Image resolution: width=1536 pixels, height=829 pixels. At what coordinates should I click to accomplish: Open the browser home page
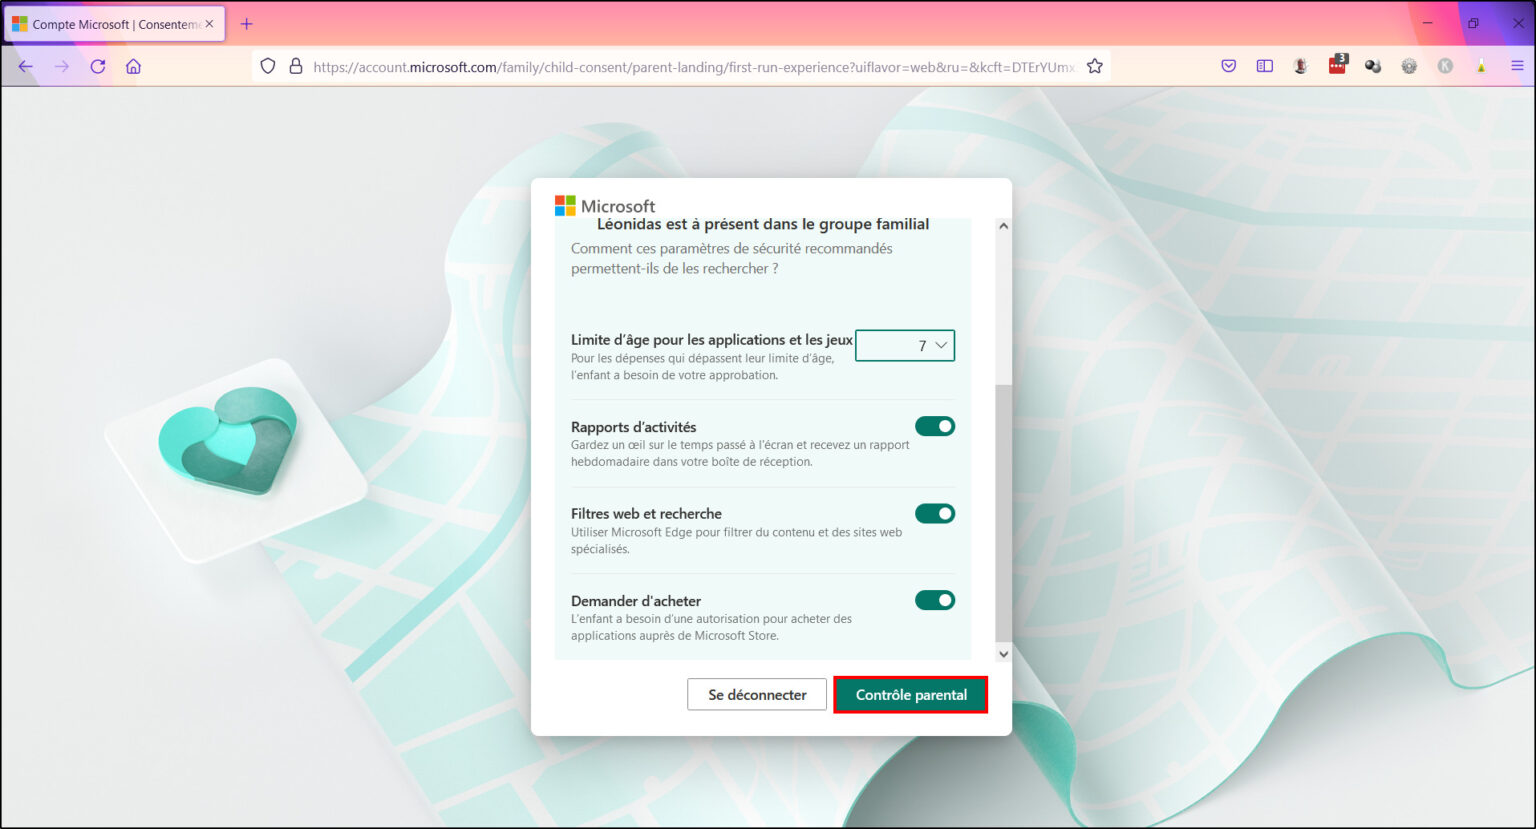[x=133, y=66]
